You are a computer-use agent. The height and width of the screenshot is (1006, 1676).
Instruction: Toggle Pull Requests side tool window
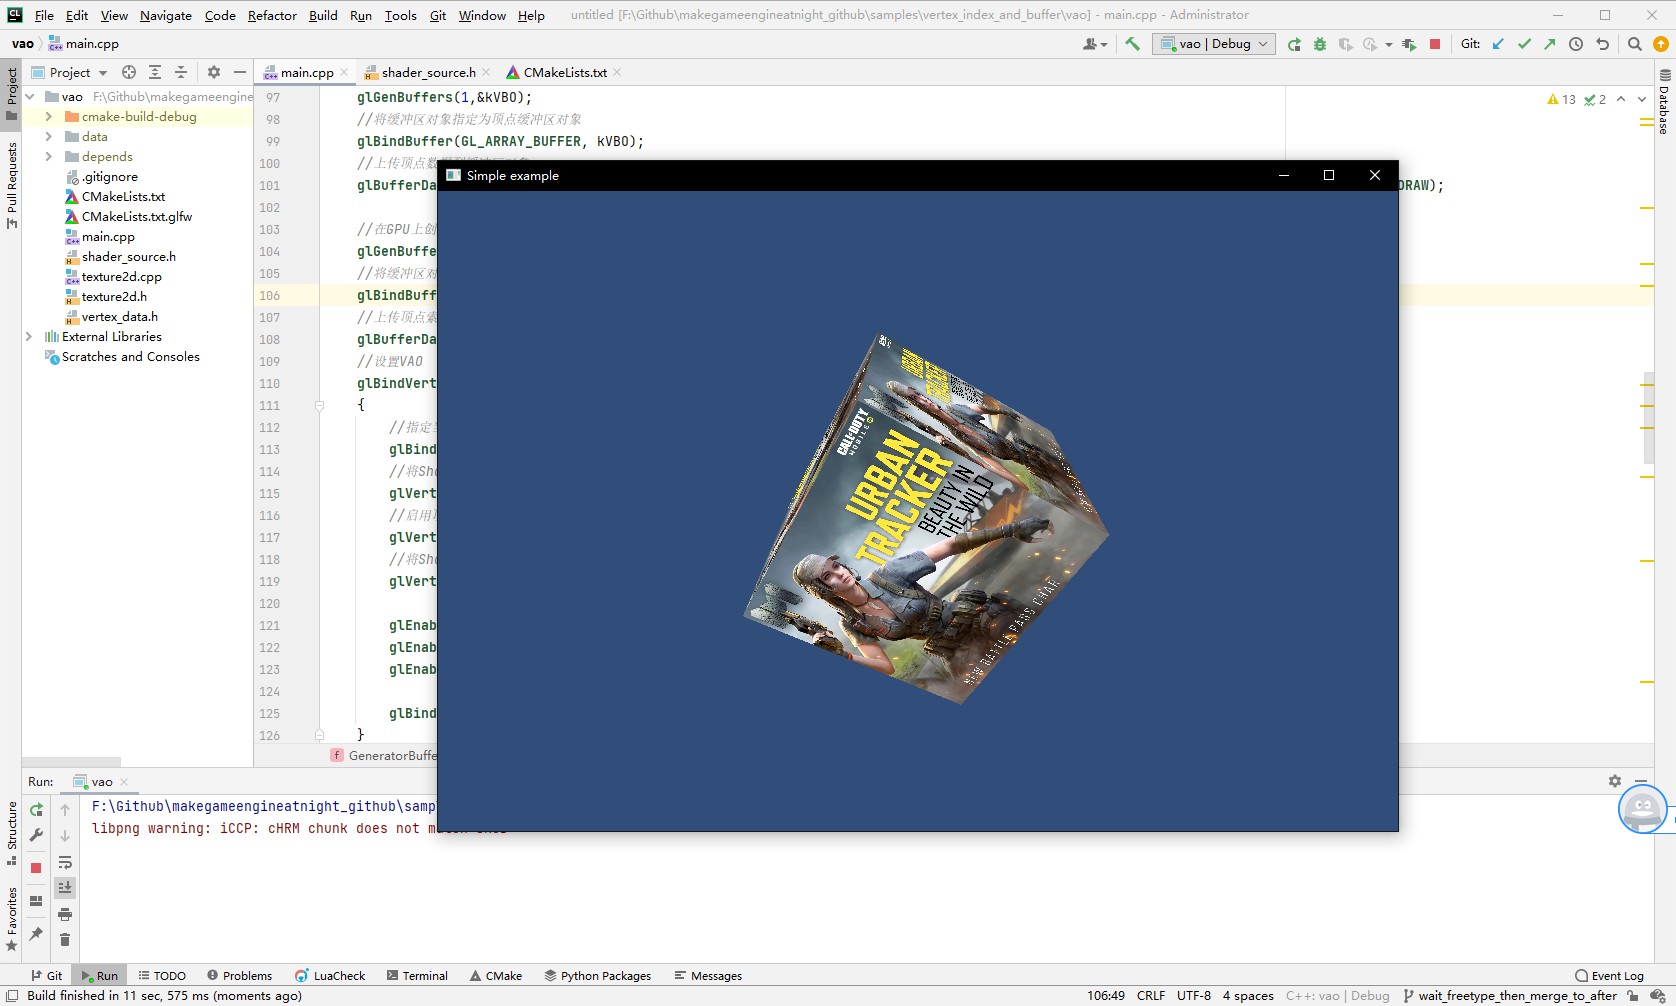pos(11,185)
